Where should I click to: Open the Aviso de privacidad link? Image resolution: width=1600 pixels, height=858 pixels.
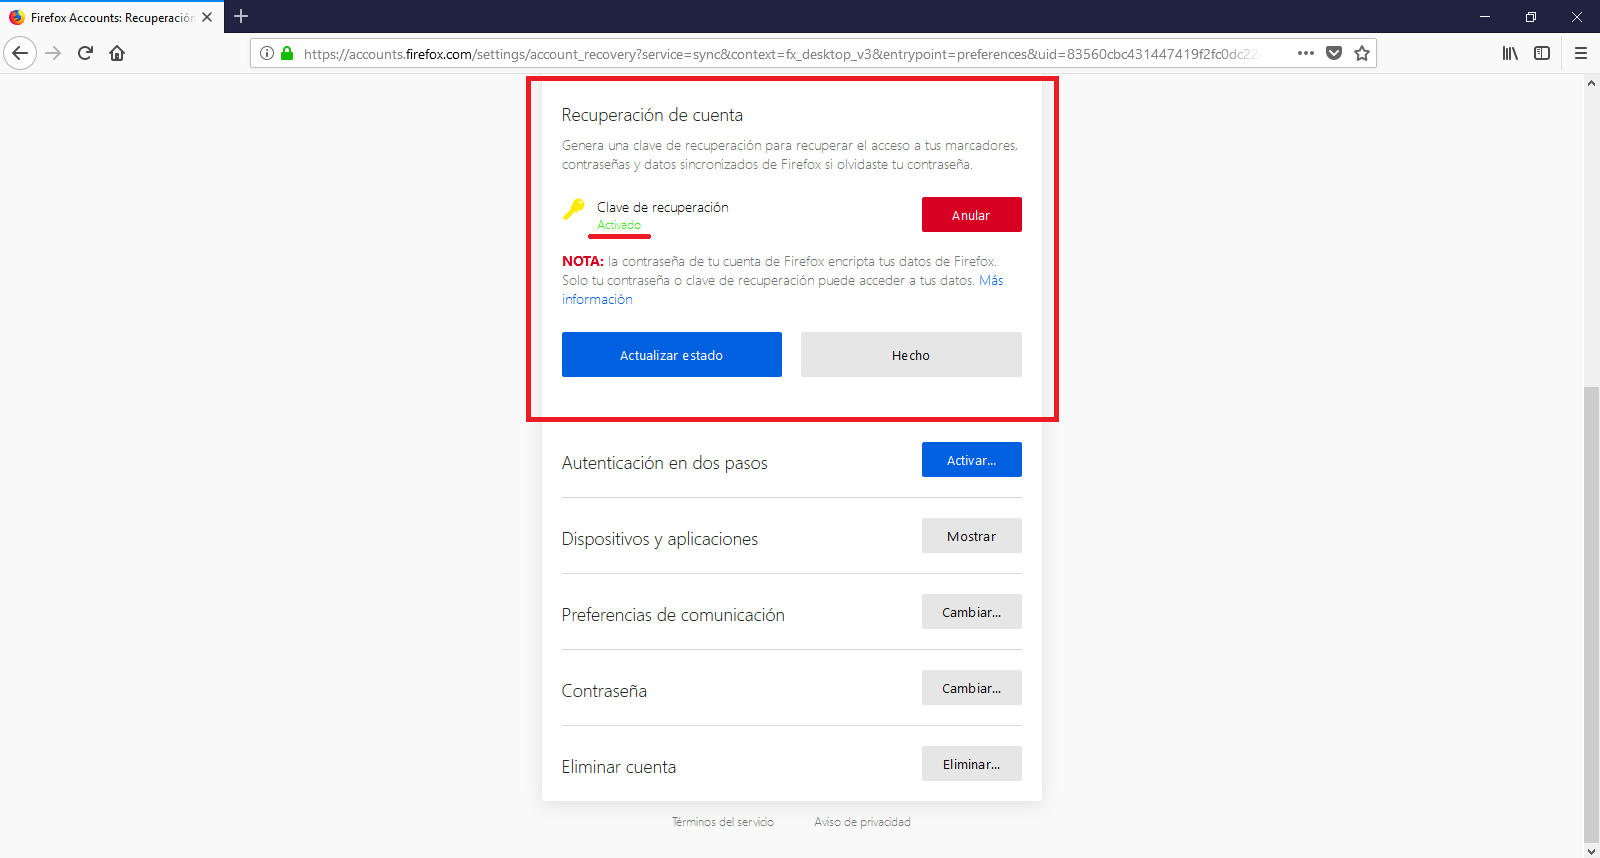(862, 822)
